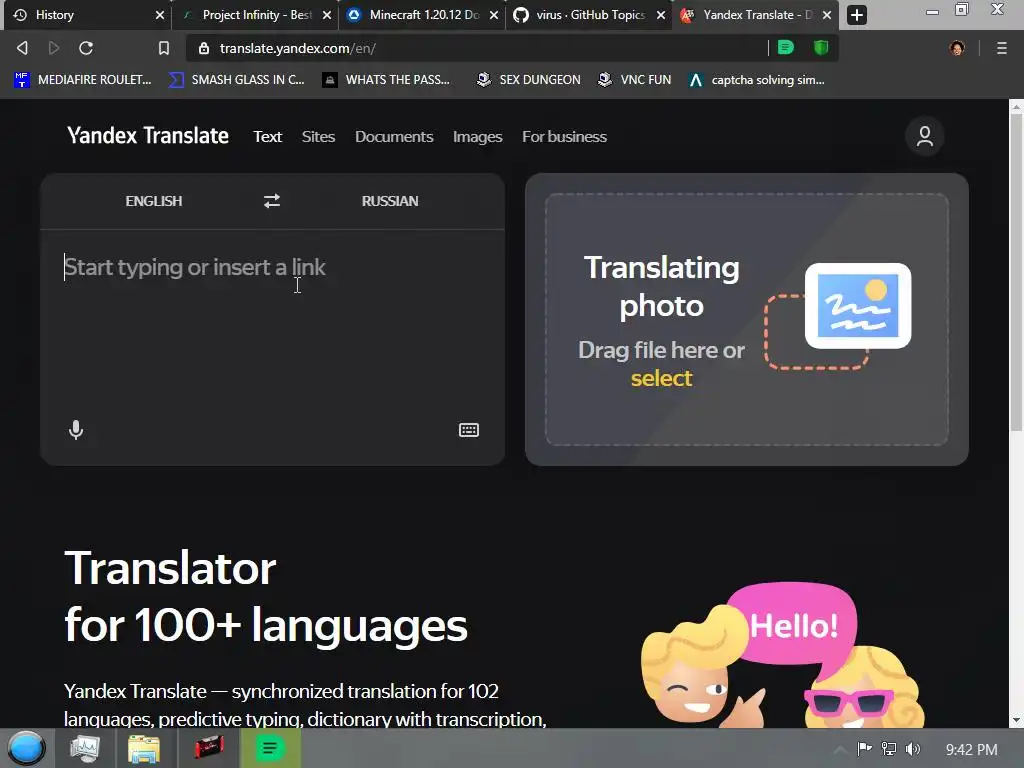The image size is (1024, 768).
Task: Open the WHATS THE PASS... bookmark
Action: click(386, 80)
